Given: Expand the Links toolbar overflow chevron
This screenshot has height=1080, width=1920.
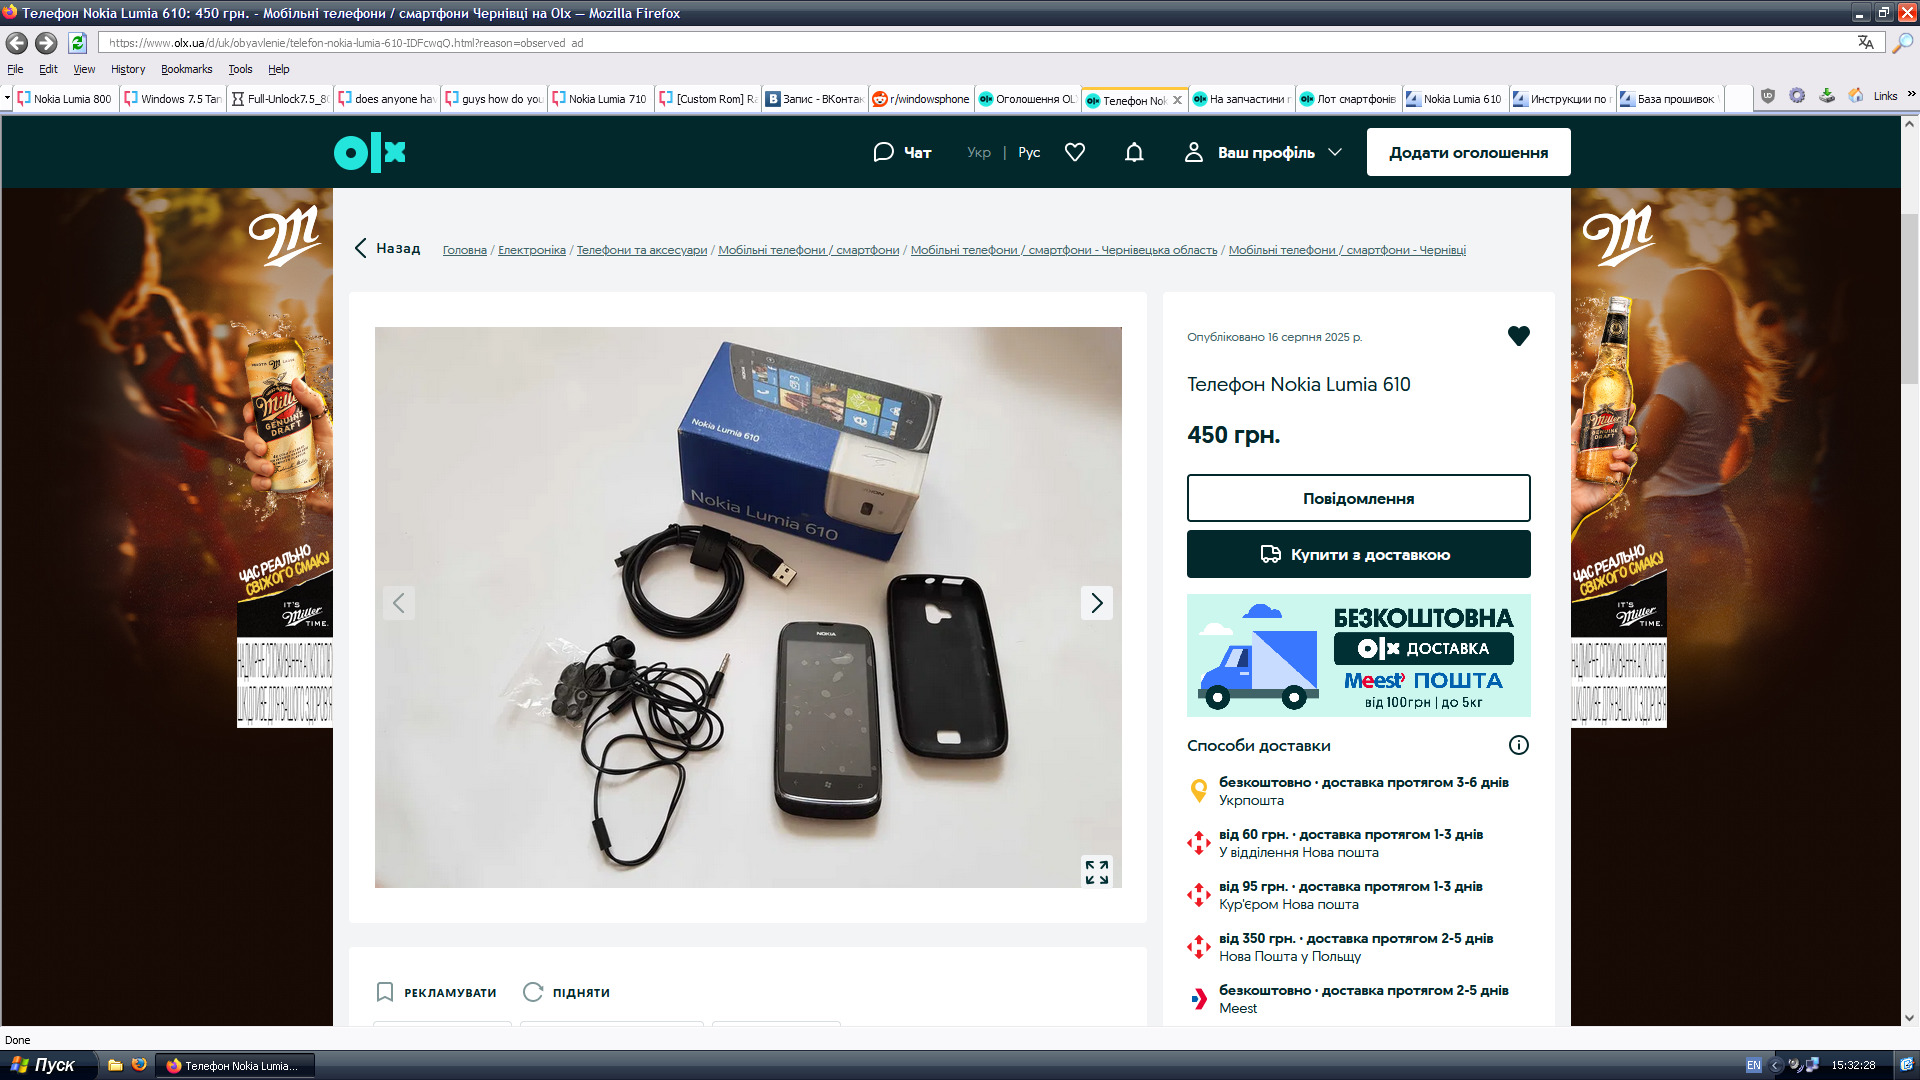Looking at the screenshot, I should coord(1911,95).
